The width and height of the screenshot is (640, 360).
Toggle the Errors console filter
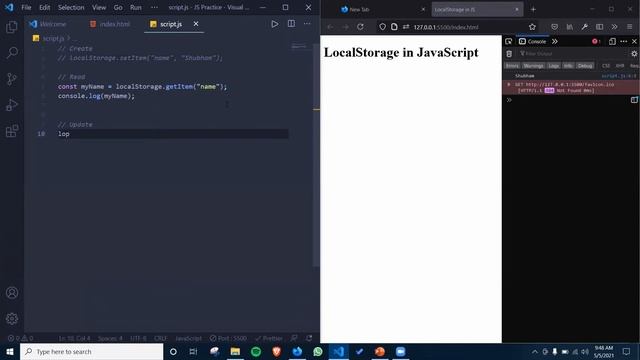coord(512,66)
